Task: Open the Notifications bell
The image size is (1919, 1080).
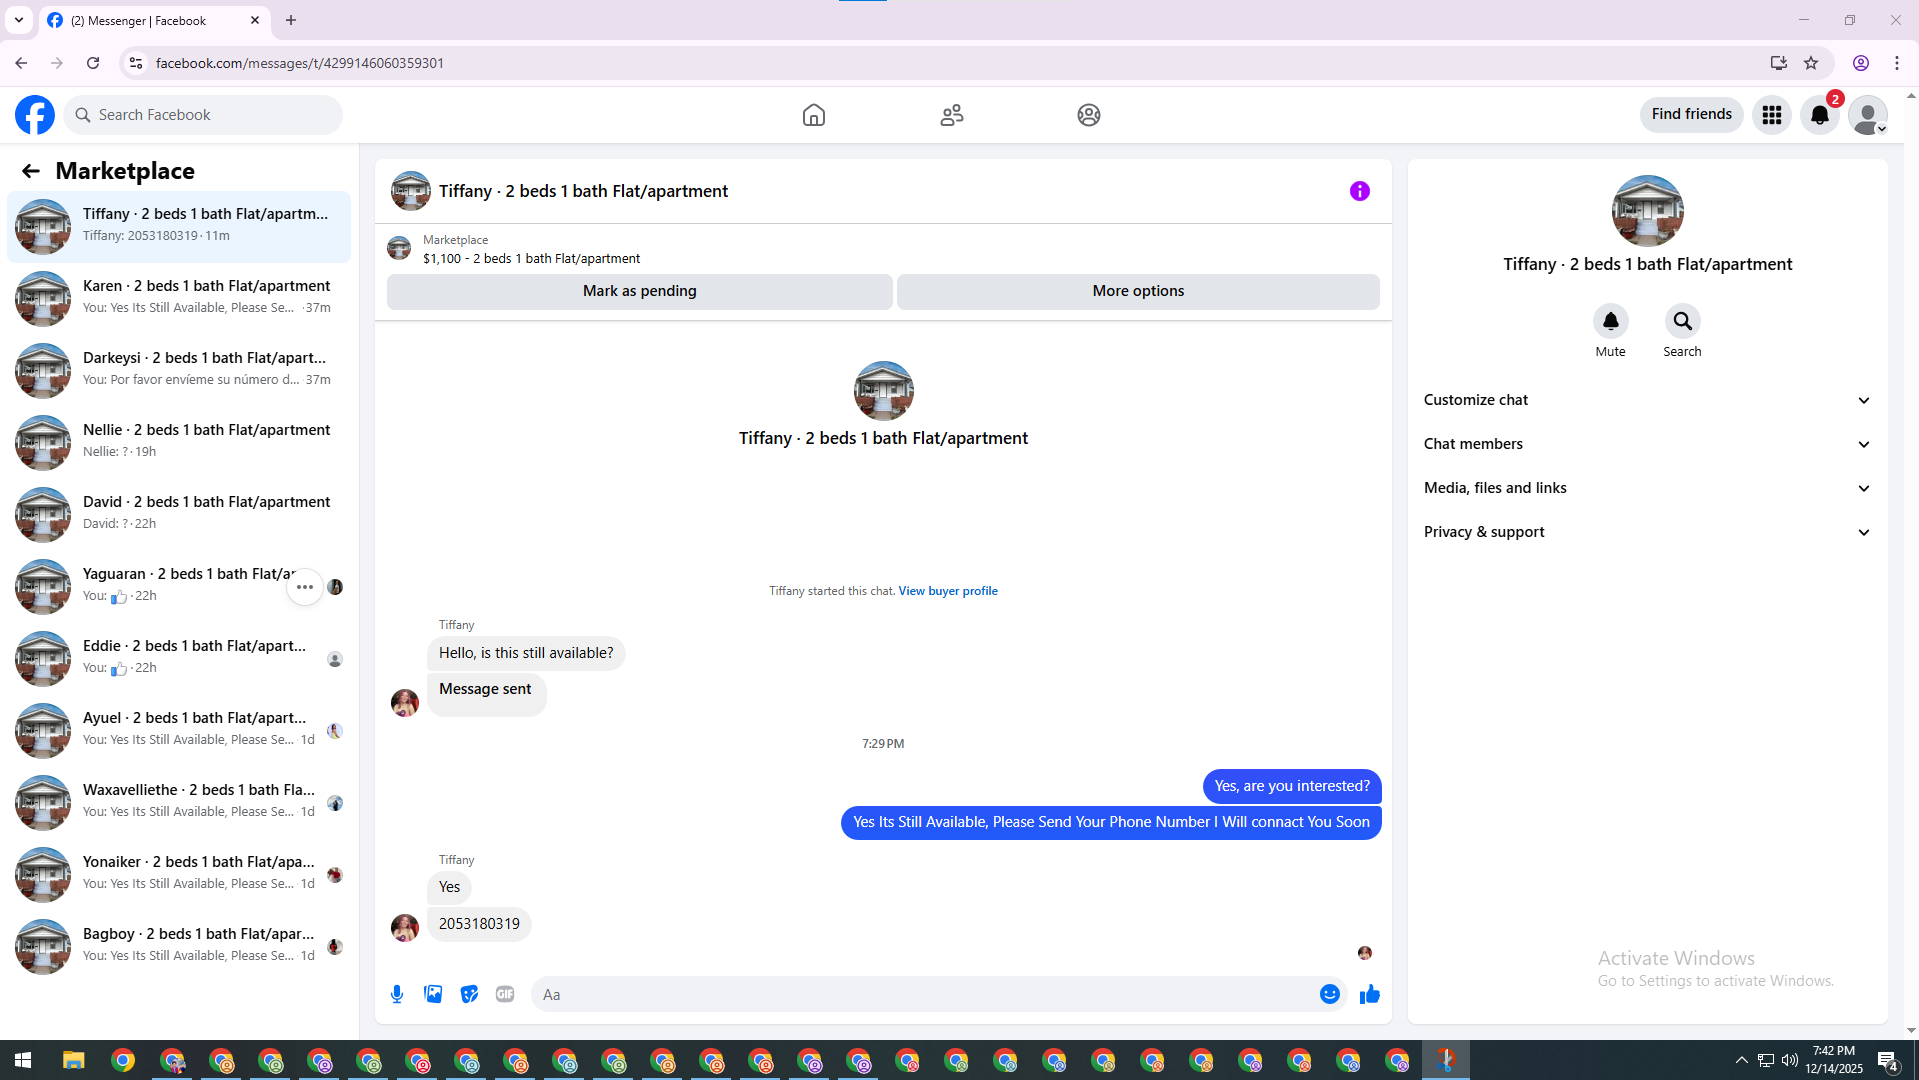Action: 1820,115
